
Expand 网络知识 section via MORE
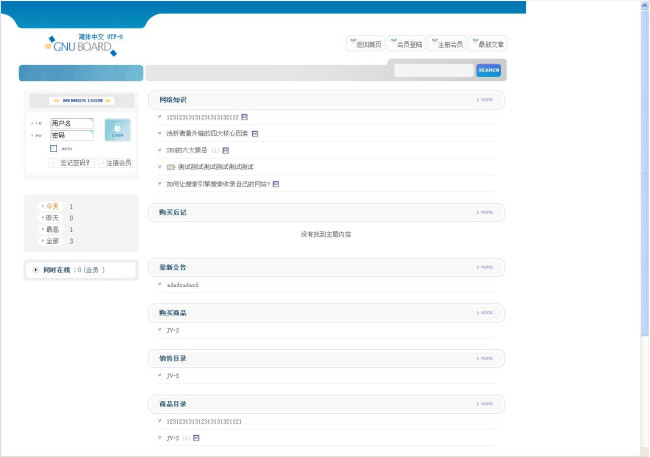[x=485, y=100]
